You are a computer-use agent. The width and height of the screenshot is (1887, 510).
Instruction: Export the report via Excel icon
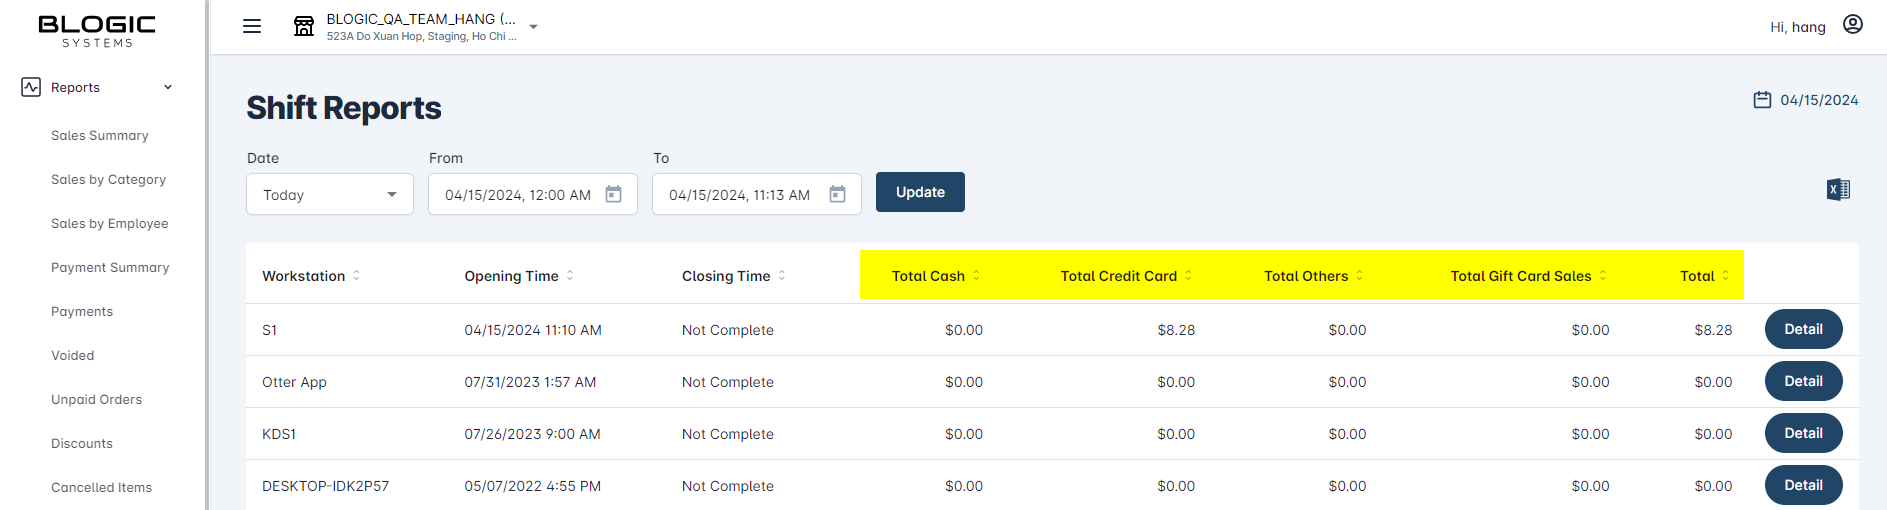tap(1838, 189)
